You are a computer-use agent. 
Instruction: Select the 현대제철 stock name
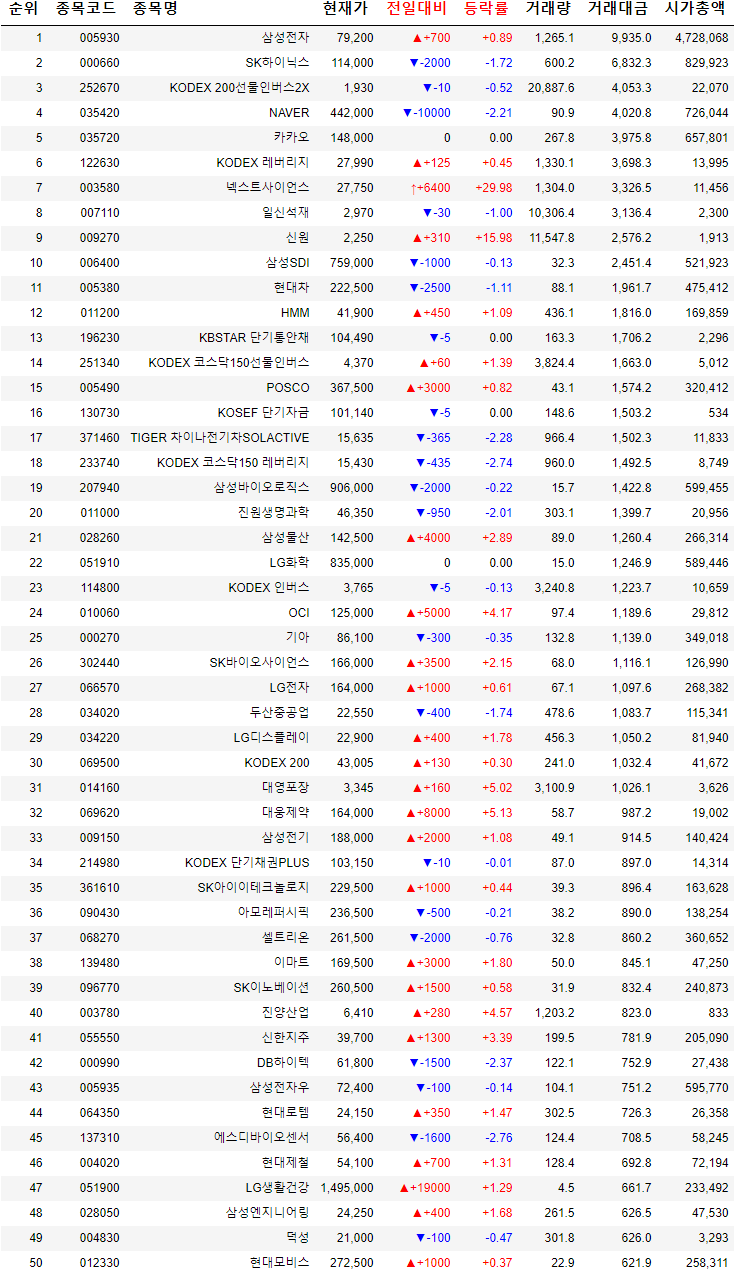(285, 1163)
